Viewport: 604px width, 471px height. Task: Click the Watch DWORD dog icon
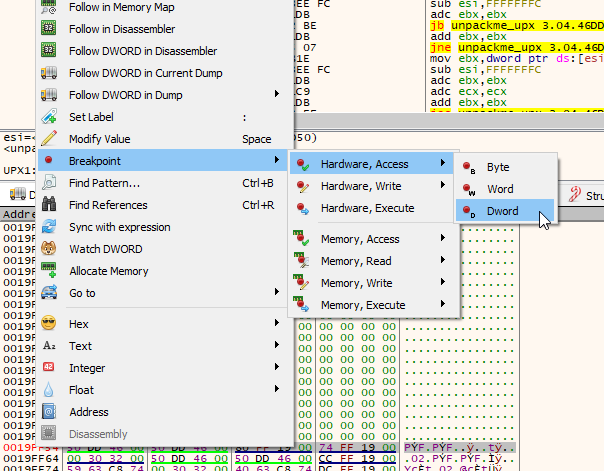coord(49,248)
